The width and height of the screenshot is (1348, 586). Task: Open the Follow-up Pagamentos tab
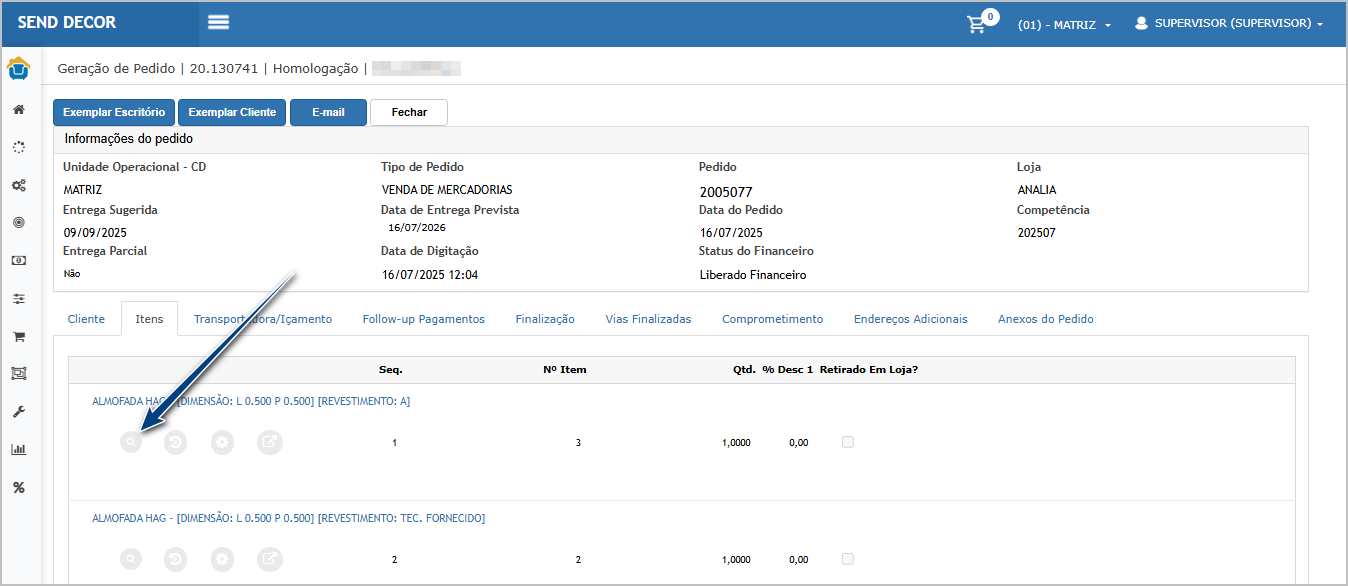423,319
